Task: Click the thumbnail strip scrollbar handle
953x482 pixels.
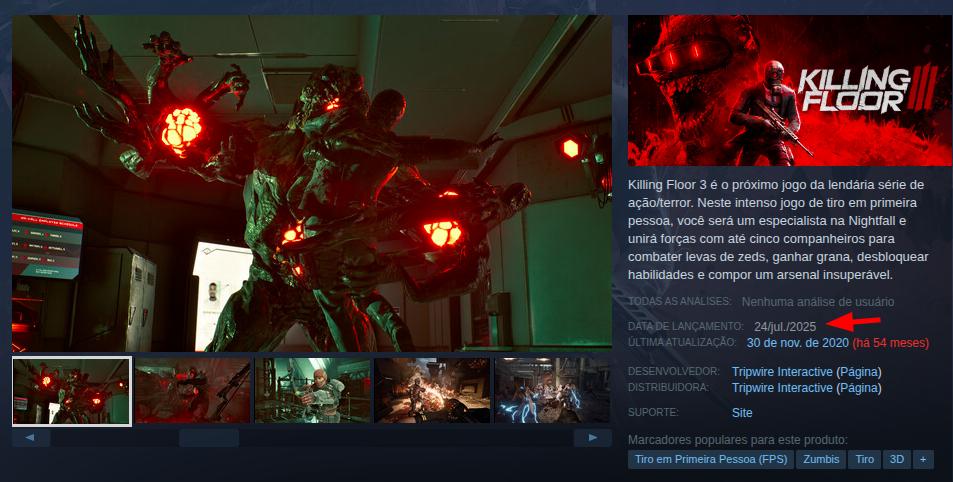Action: click(208, 438)
